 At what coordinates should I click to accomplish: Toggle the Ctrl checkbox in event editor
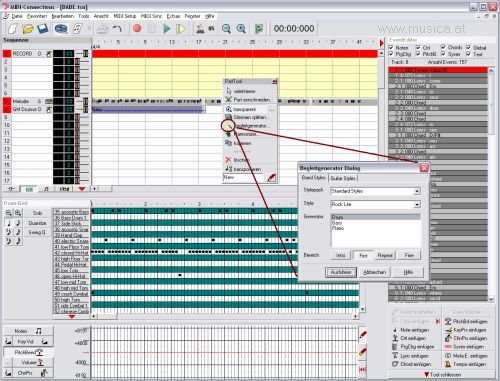[418, 47]
